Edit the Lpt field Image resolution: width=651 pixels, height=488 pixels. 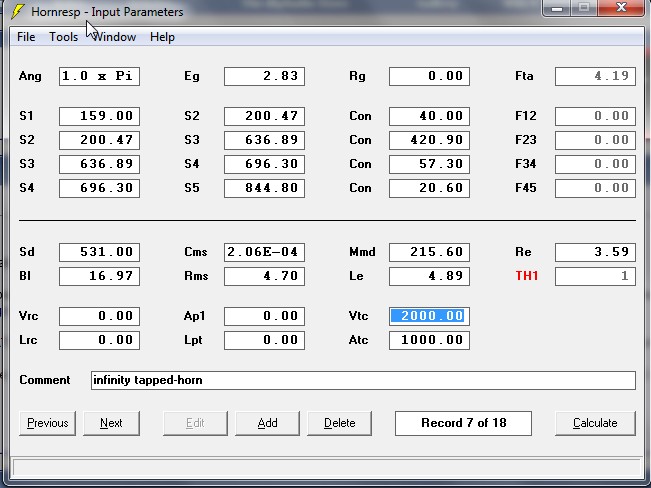pos(264,340)
